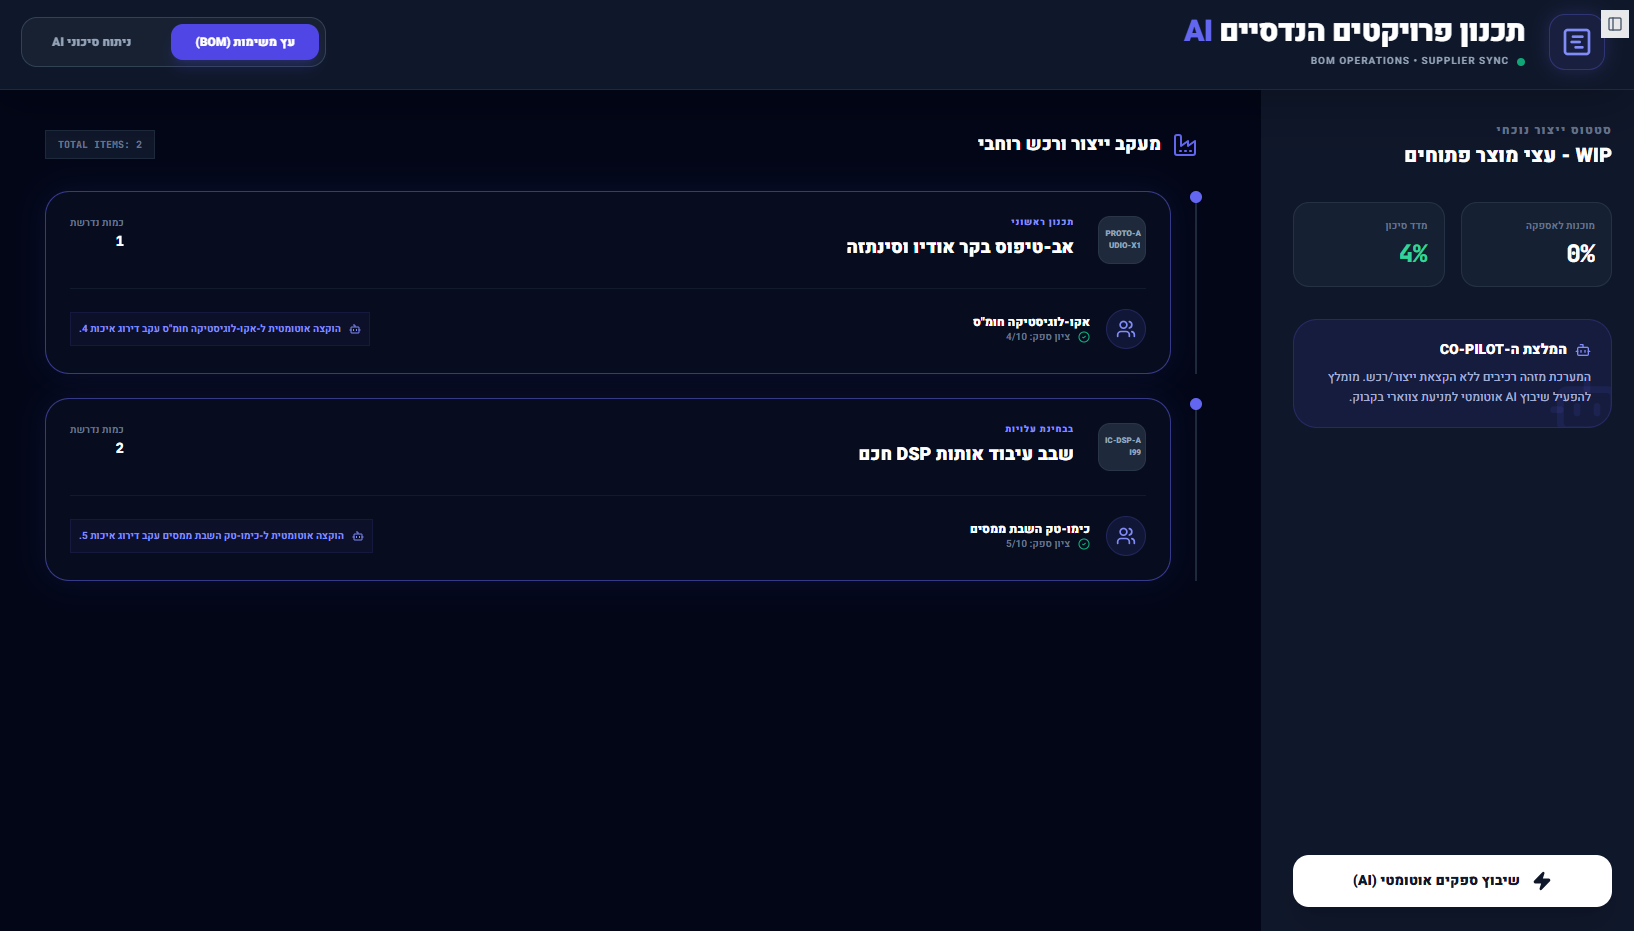Click the robot icon in כימו-טק allocation note
This screenshot has width=1634, height=931.
coord(358,536)
